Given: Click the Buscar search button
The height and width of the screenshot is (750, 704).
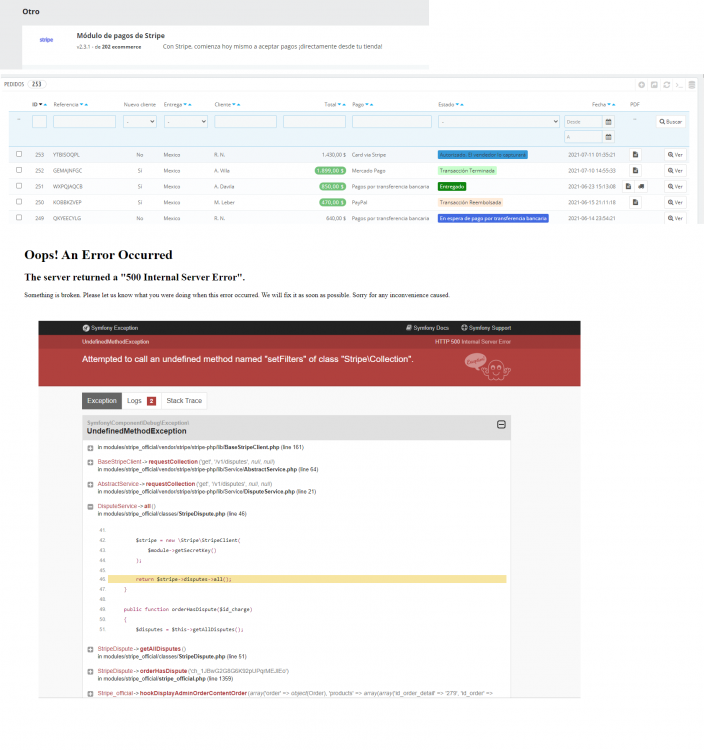Looking at the screenshot, I should [671, 122].
